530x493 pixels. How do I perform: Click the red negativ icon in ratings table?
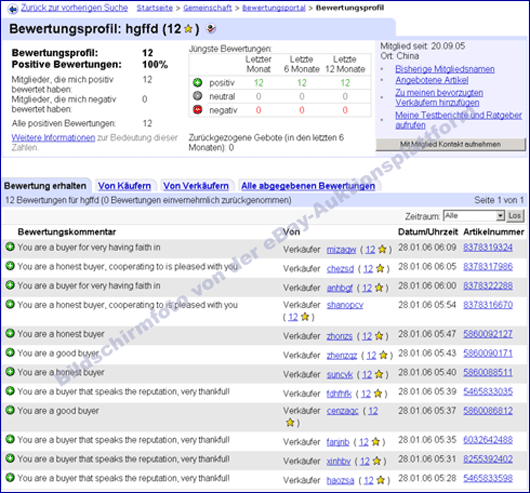(197, 110)
